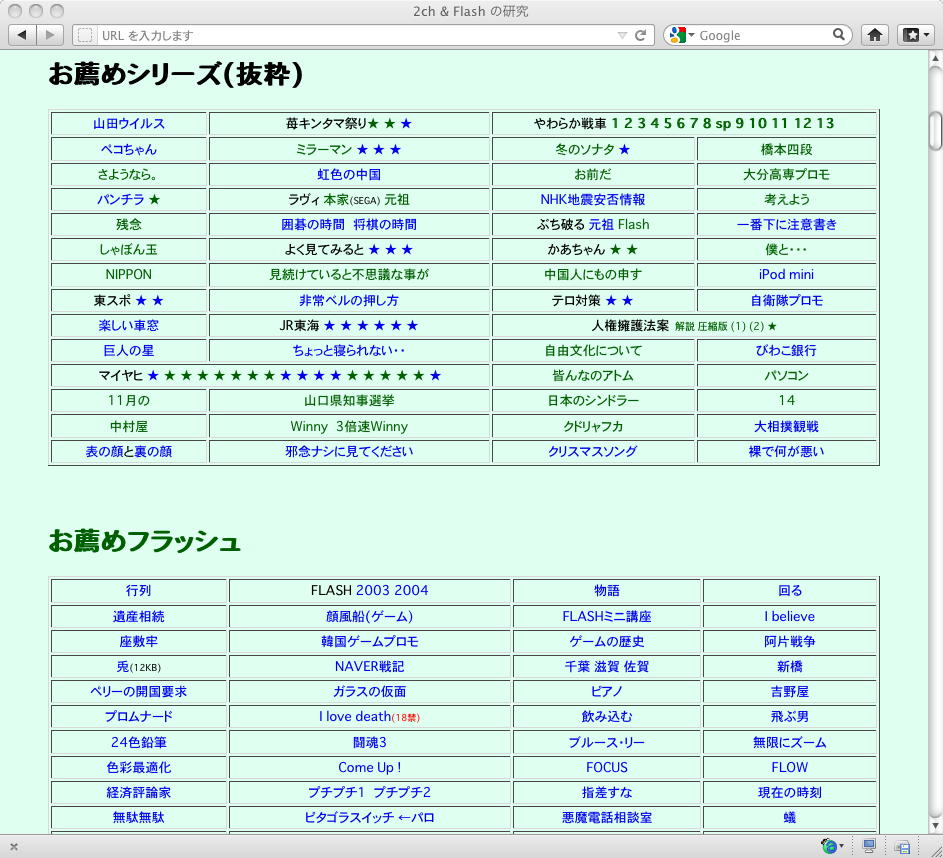Image resolution: width=943 pixels, height=858 pixels.
Task: Open the 山田ウイルス link
Action: click(129, 124)
